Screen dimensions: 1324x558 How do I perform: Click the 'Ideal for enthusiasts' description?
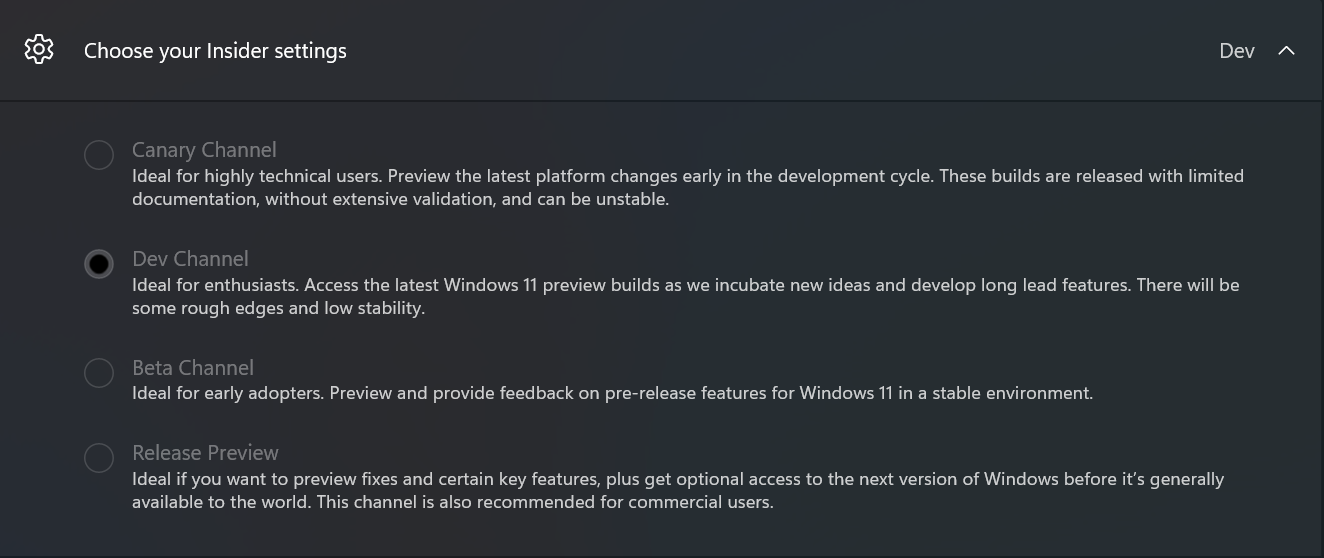(x=686, y=296)
